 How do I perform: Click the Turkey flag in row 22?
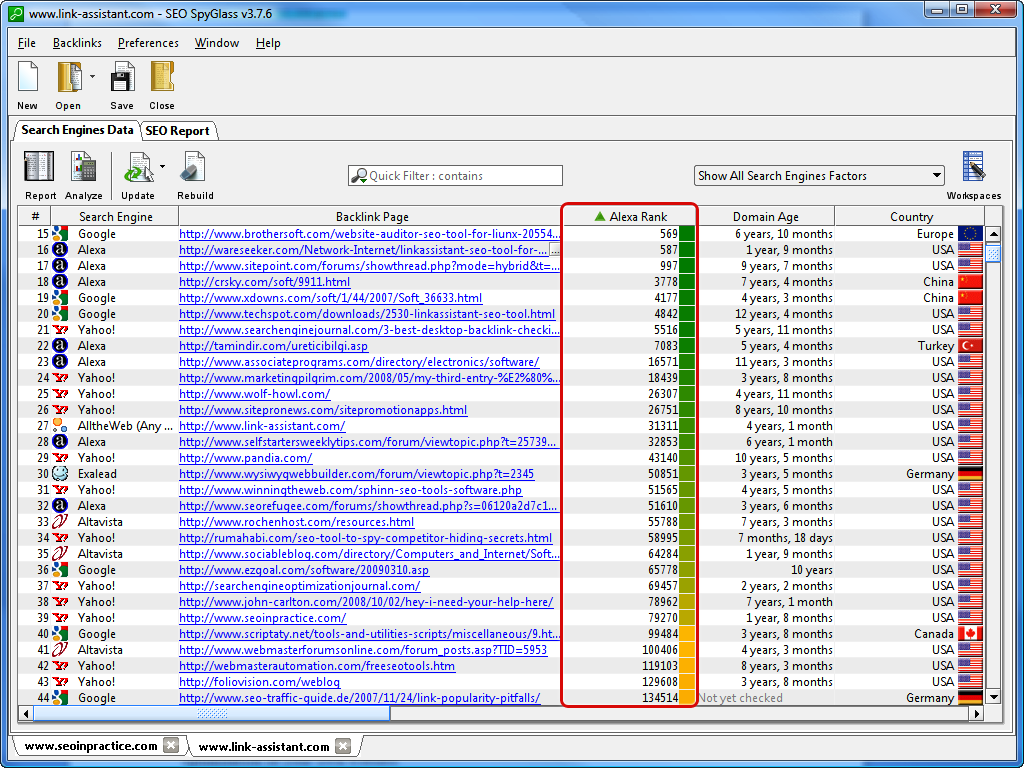pyautogui.click(x=970, y=346)
